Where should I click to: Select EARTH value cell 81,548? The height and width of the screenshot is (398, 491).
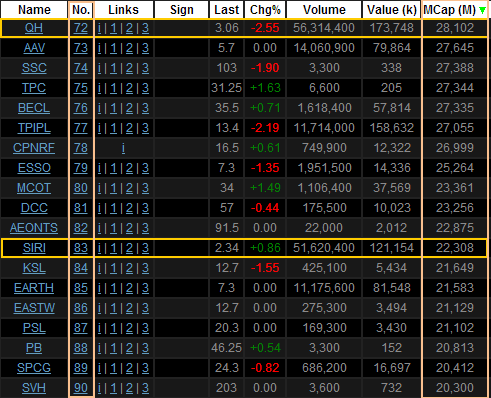click(x=392, y=288)
